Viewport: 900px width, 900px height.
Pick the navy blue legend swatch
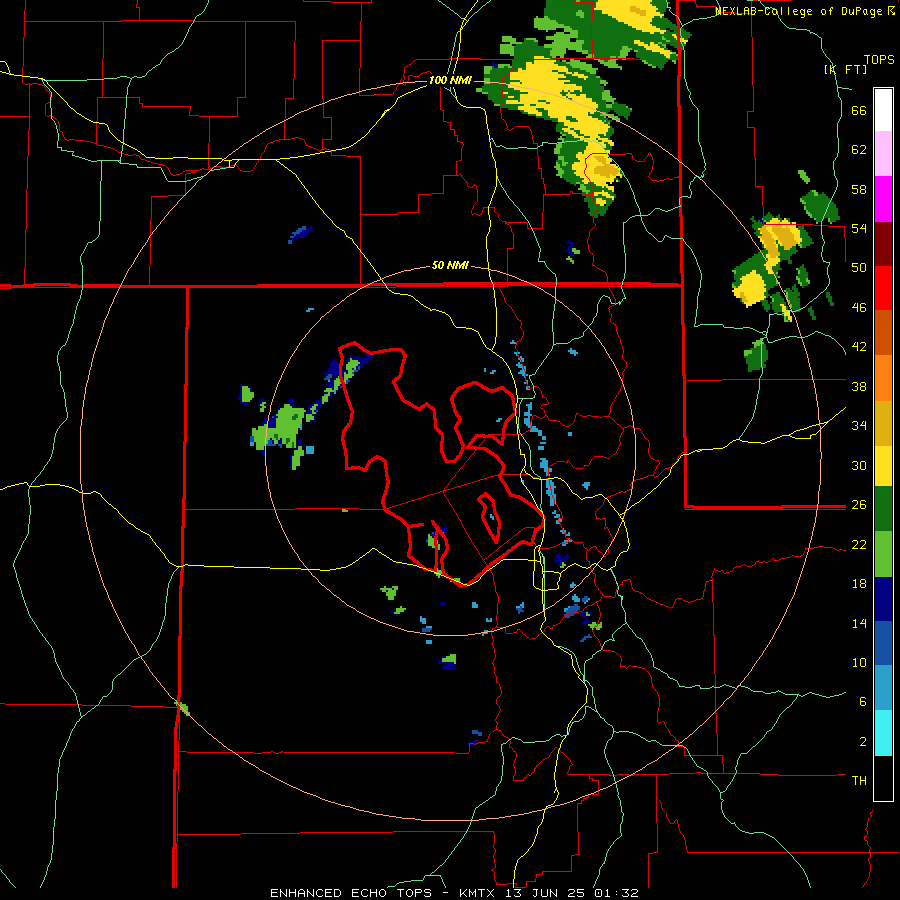[x=883, y=599]
